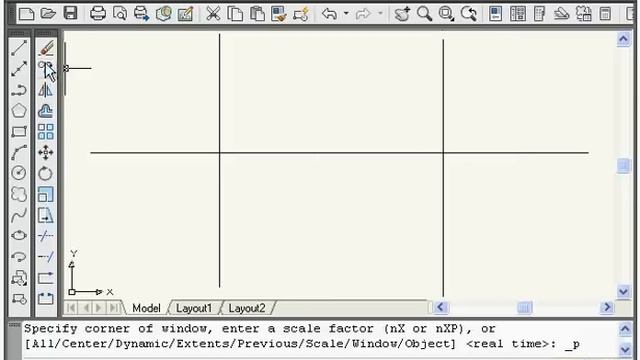Screen dimensions: 640x360
Task: Select the Erase modify tool
Action: tap(46, 48)
